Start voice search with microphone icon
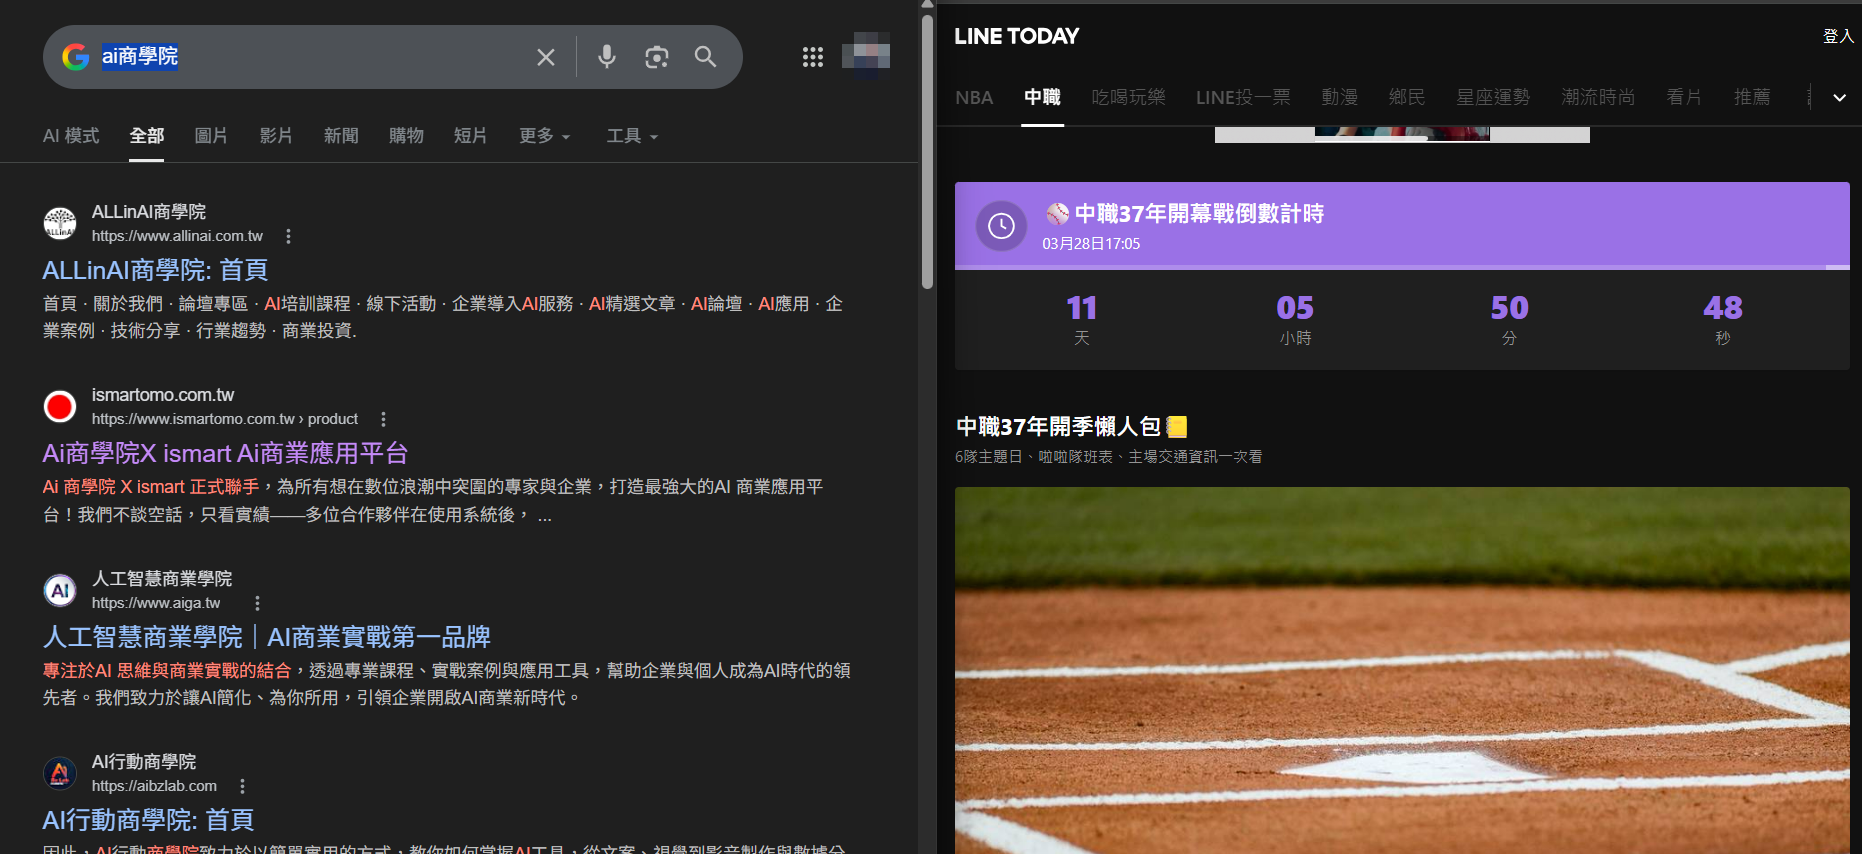The image size is (1862, 854). click(x=606, y=57)
